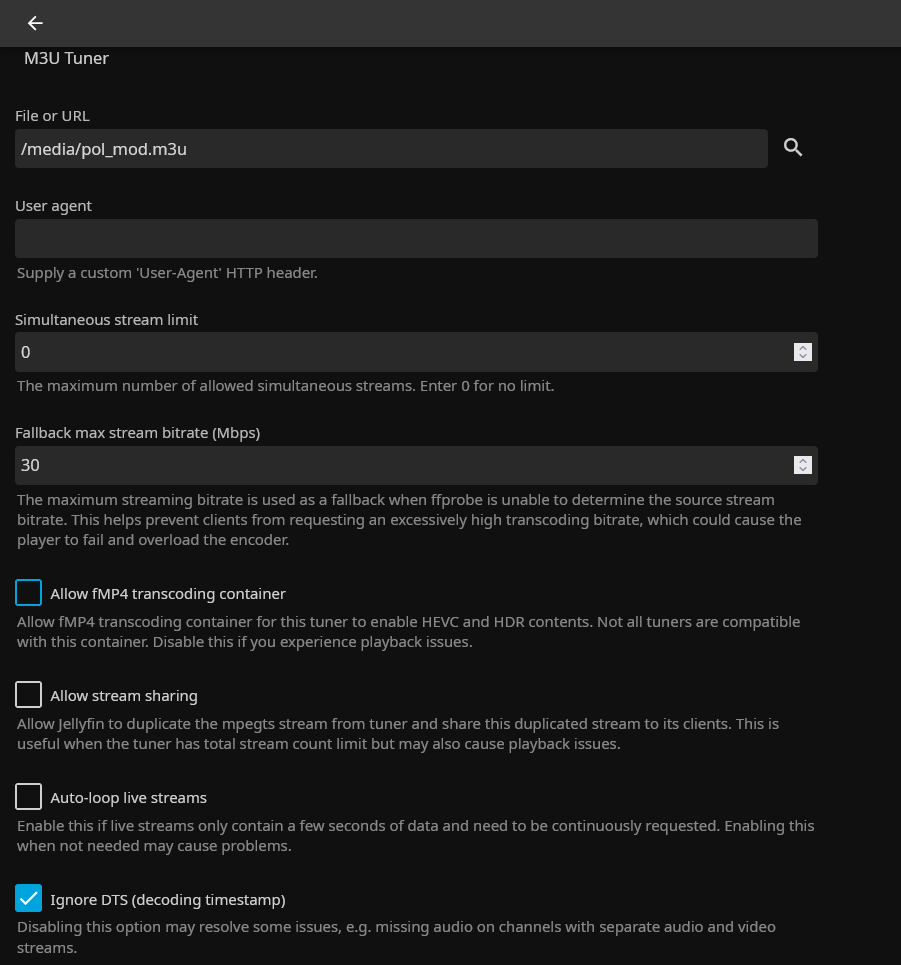Viewport: 901px width, 965px height.
Task: Enable Allow fMP4 transcoding container checkbox
Action: tap(29, 593)
